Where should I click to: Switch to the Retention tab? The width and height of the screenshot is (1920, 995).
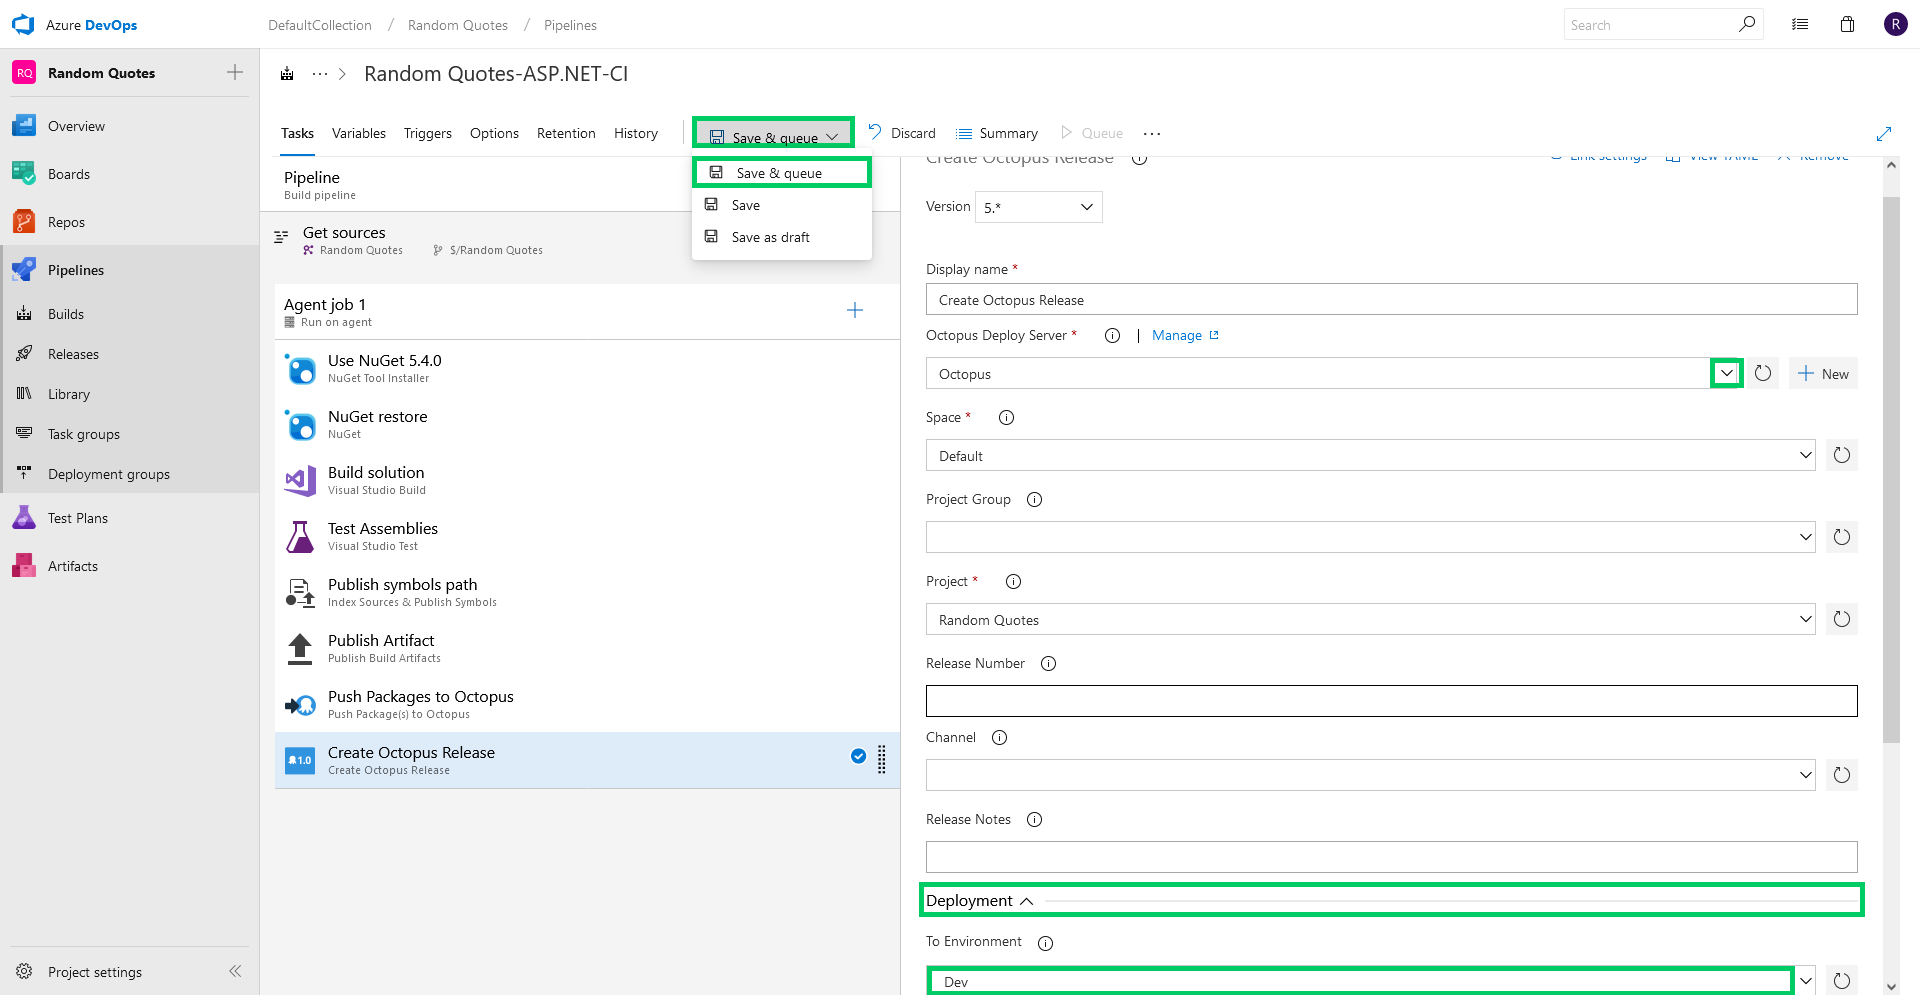566,133
